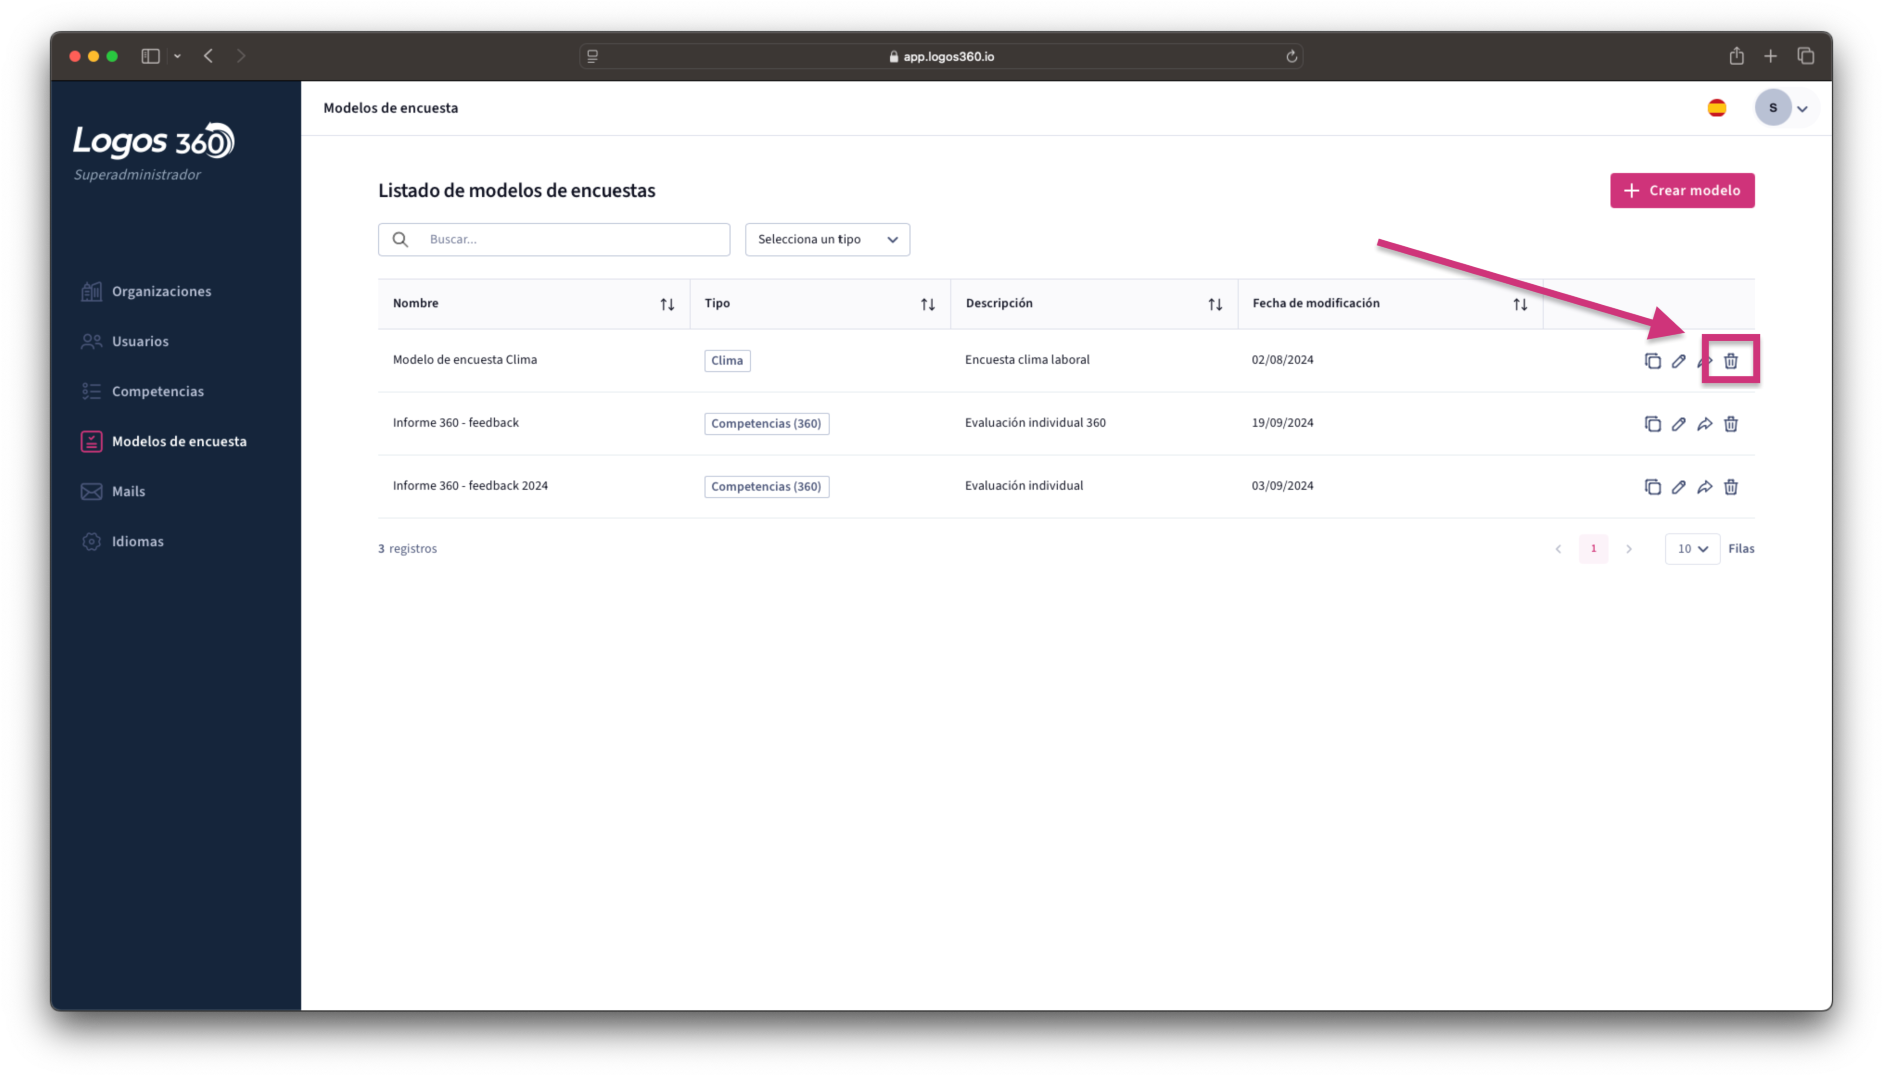This screenshot has width=1882, height=1075.
Task: Edit the 19/09/2024 row with pencil
Action: (1678, 424)
